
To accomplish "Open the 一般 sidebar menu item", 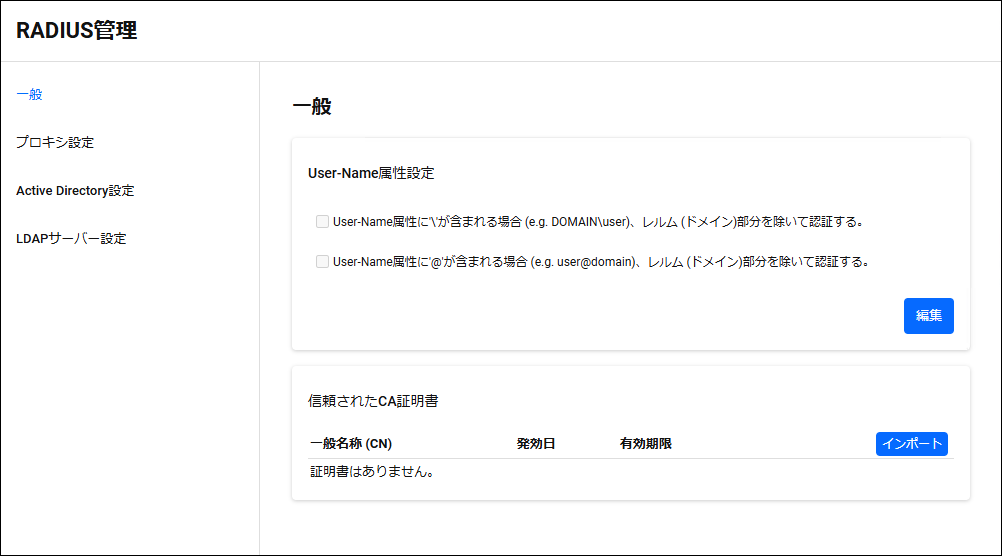I will [29, 95].
